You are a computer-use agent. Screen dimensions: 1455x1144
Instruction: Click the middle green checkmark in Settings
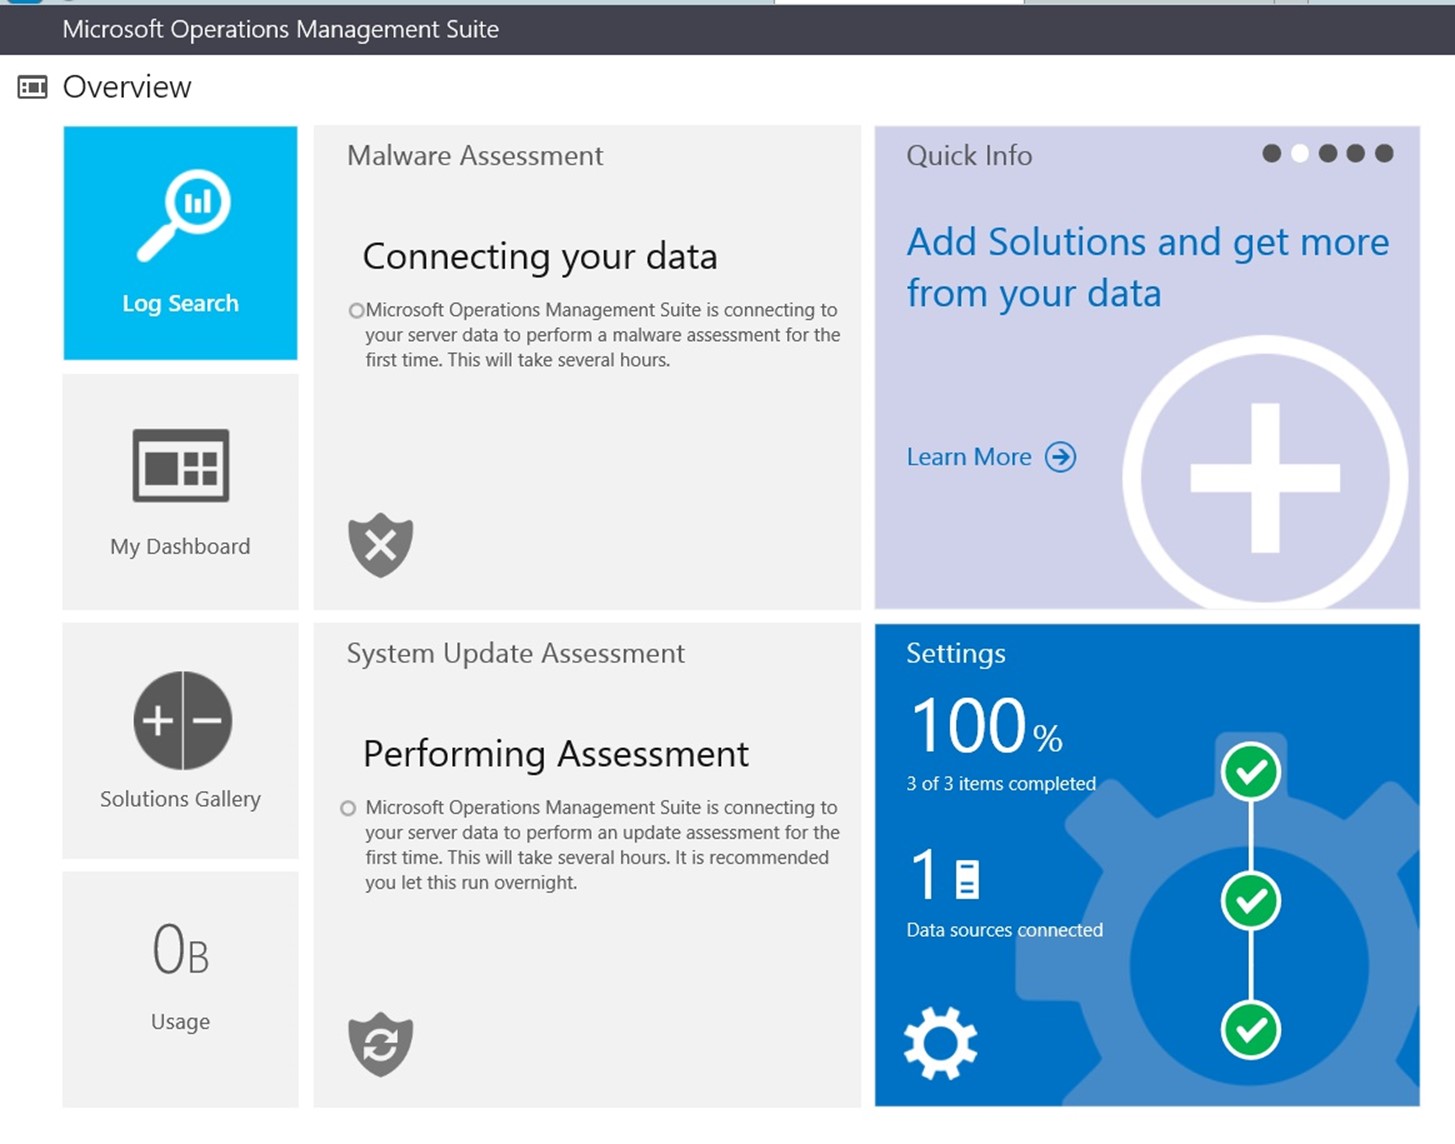click(x=1251, y=901)
